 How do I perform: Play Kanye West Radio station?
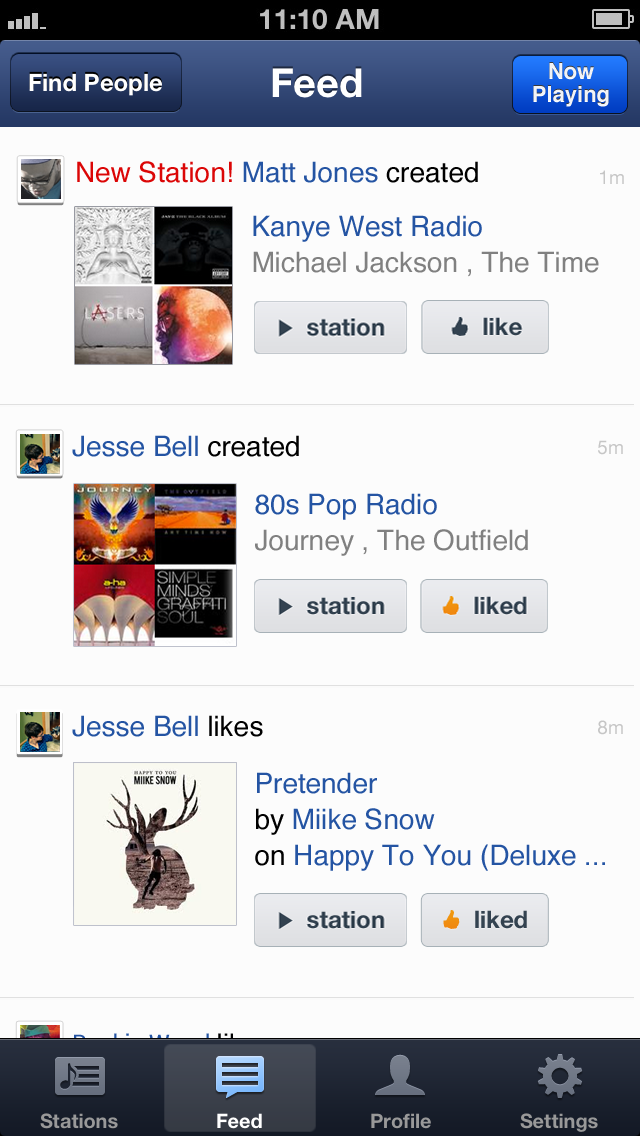(330, 327)
